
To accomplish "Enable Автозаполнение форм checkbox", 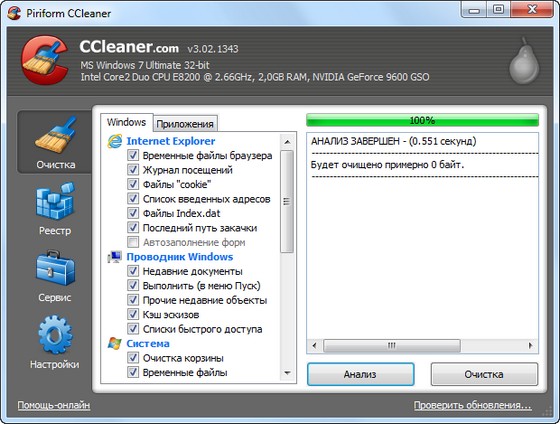I will (x=133, y=242).
